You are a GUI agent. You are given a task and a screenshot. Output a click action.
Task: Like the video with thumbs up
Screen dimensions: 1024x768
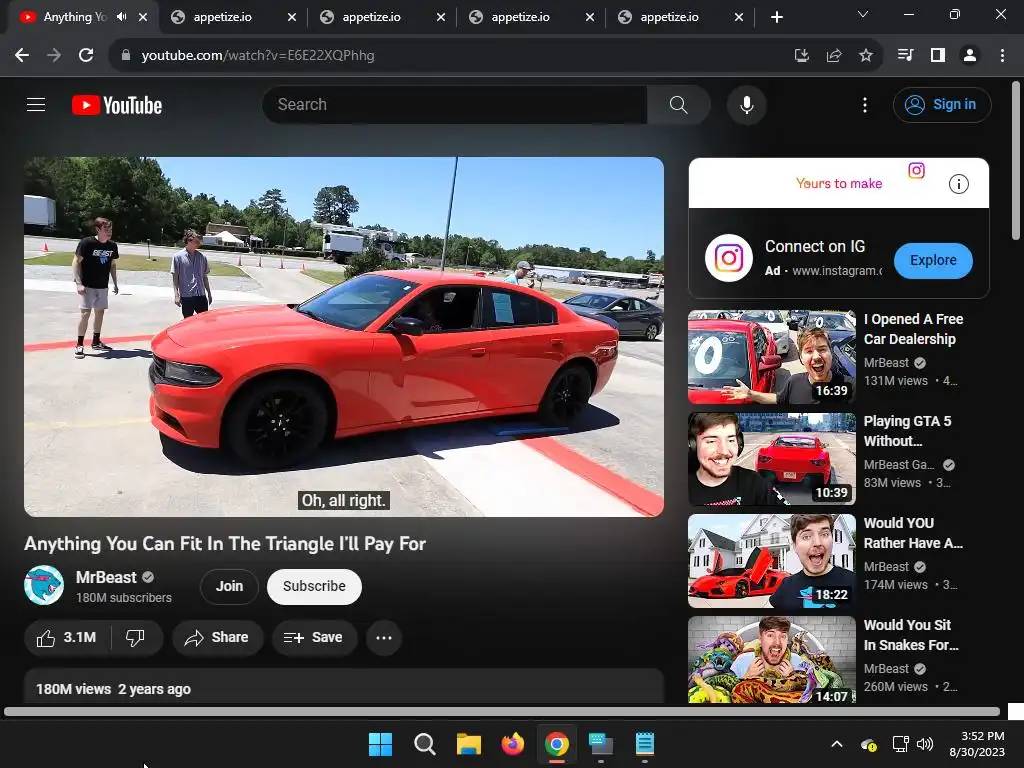(x=67, y=637)
